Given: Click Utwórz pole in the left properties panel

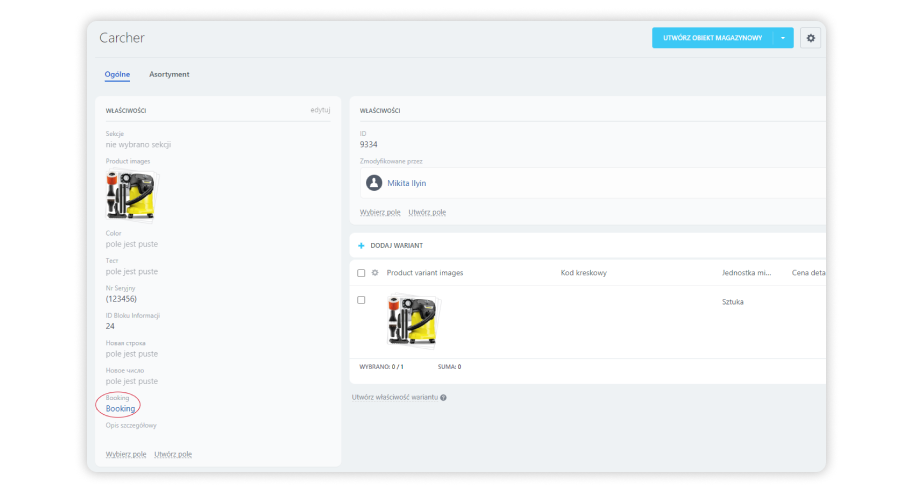Looking at the screenshot, I should pyautogui.click(x=173, y=454).
